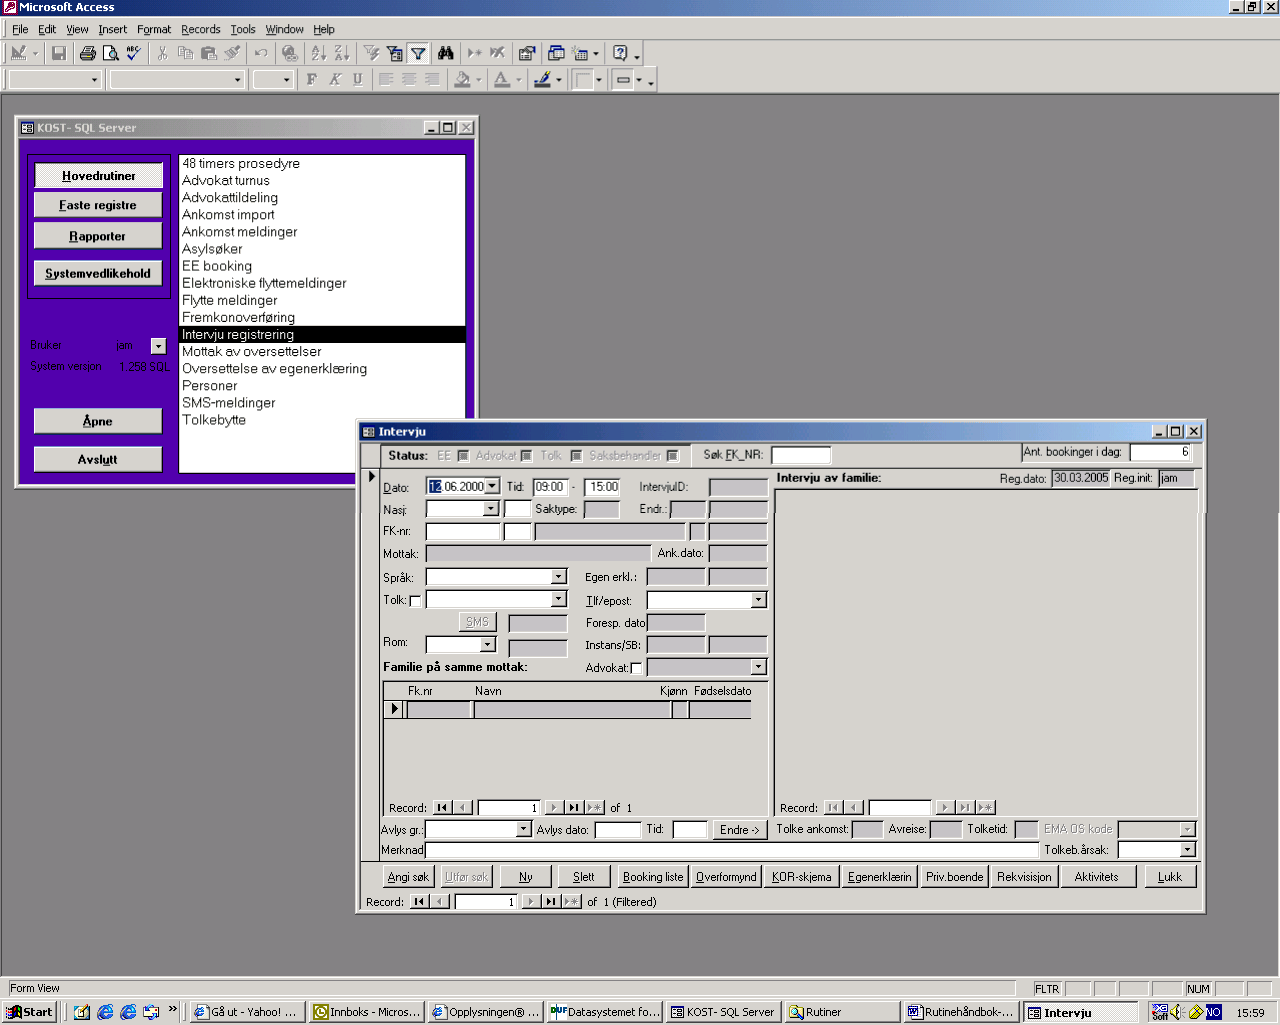The image size is (1280, 1025).
Task: Sort ascending with the A-Z icon
Action: click(x=319, y=53)
